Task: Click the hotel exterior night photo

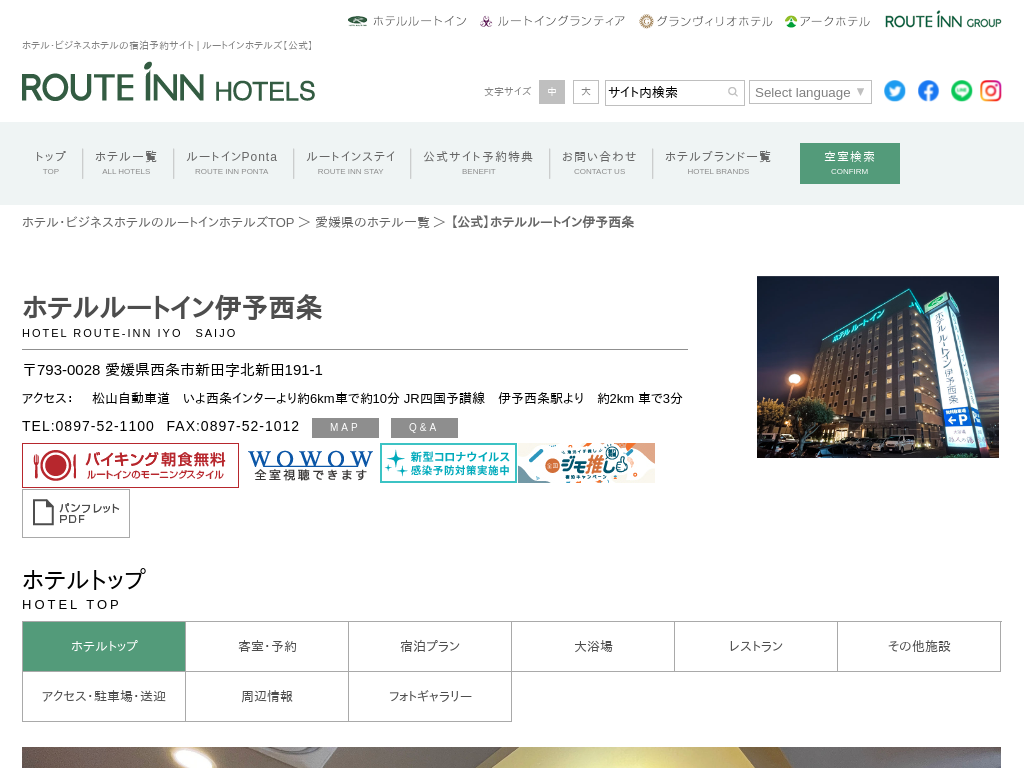Action: pos(878,367)
